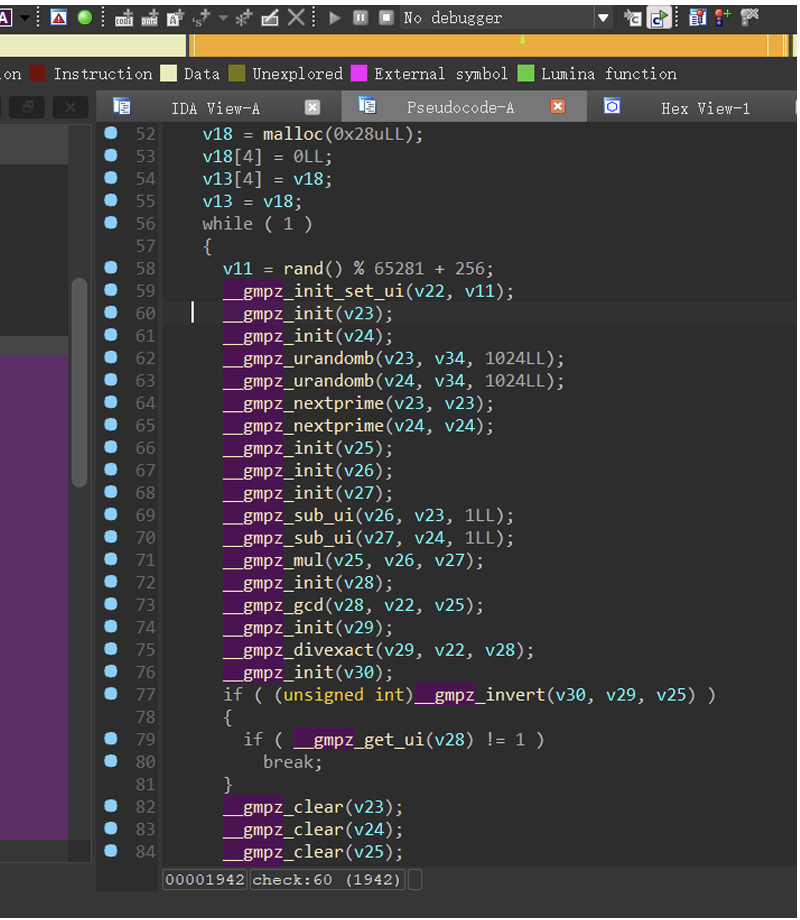The height and width of the screenshot is (920, 800).
Task: Toggle breakpoint dot on line 77
Action: pyautogui.click(x=111, y=694)
